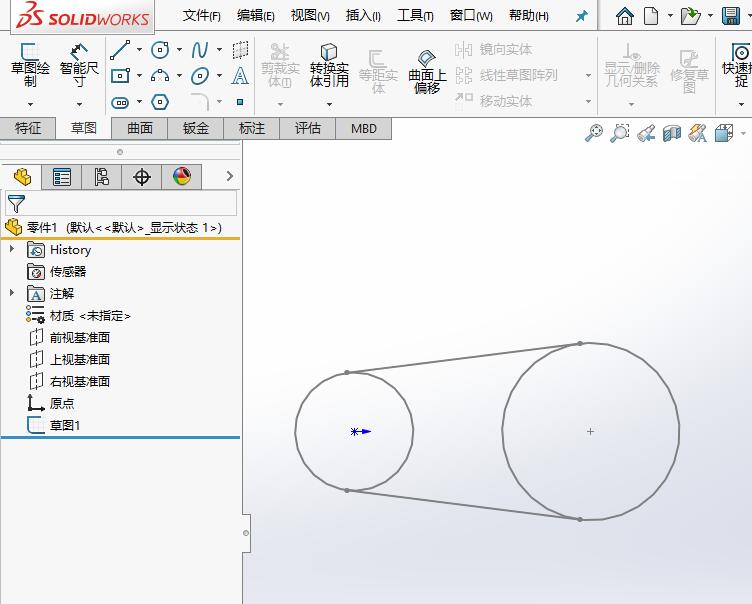
Task: Switch to the 标注 tab
Action: click(x=252, y=129)
